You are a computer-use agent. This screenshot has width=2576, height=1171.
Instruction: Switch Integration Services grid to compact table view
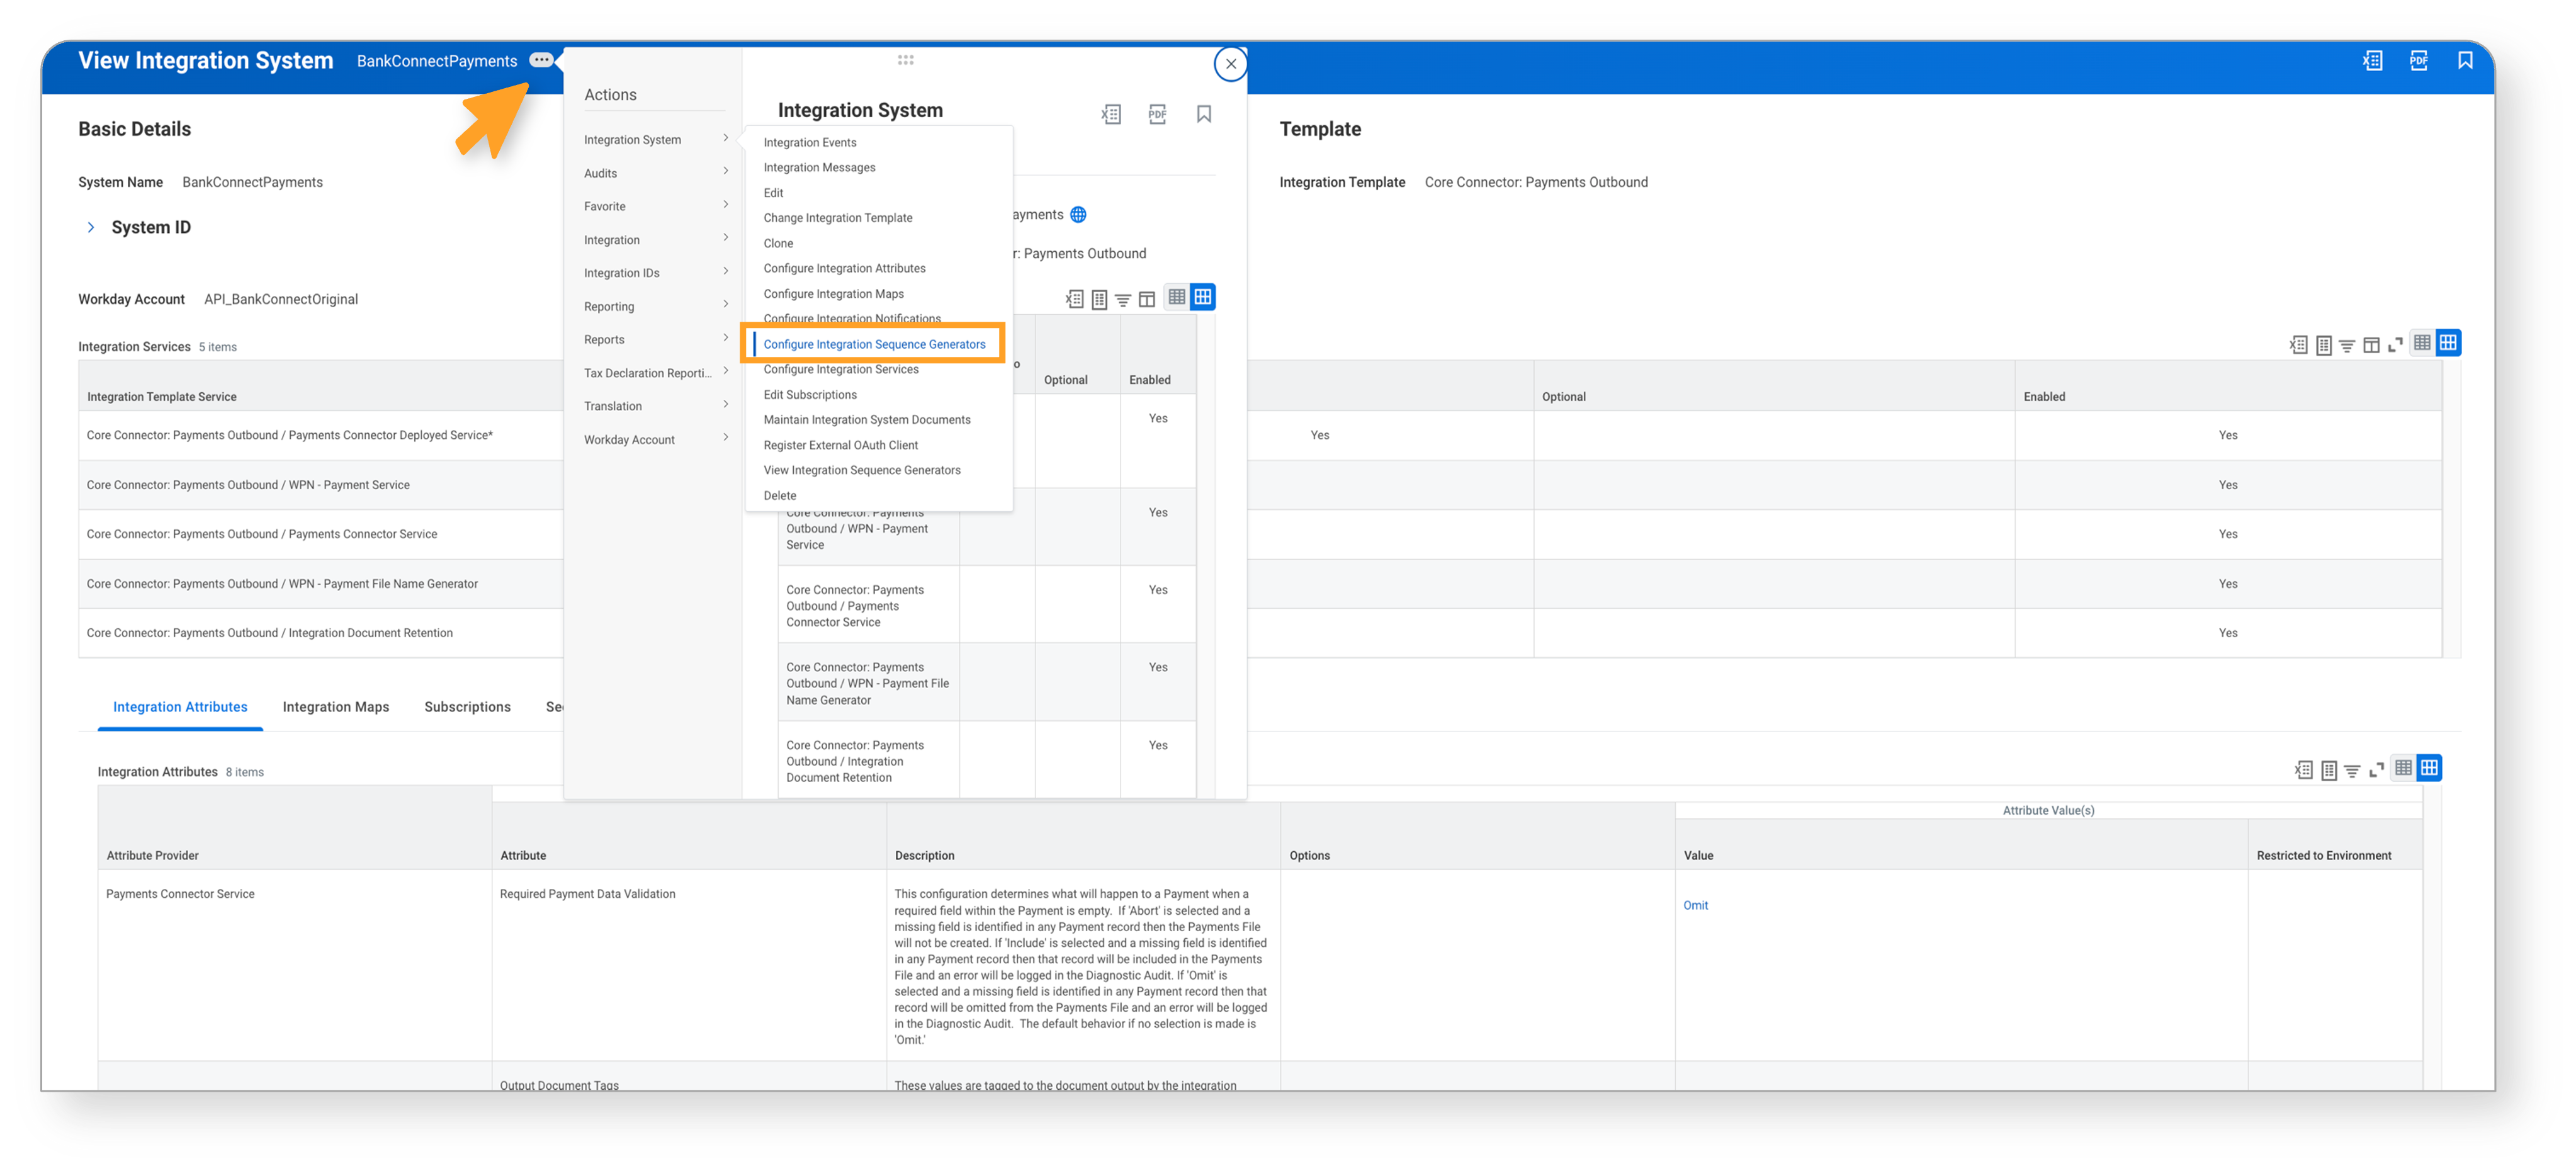pyautogui.click(x=2422, y=343)
